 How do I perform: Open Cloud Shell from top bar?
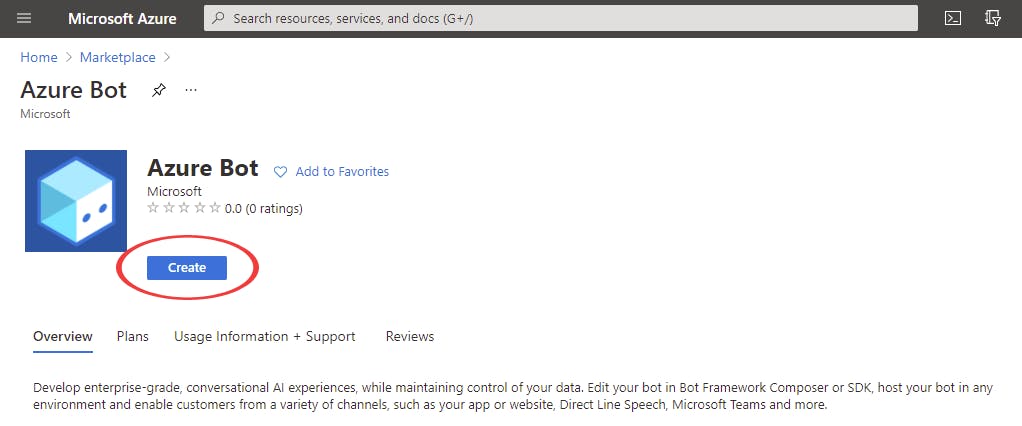(x=953, y=18)
